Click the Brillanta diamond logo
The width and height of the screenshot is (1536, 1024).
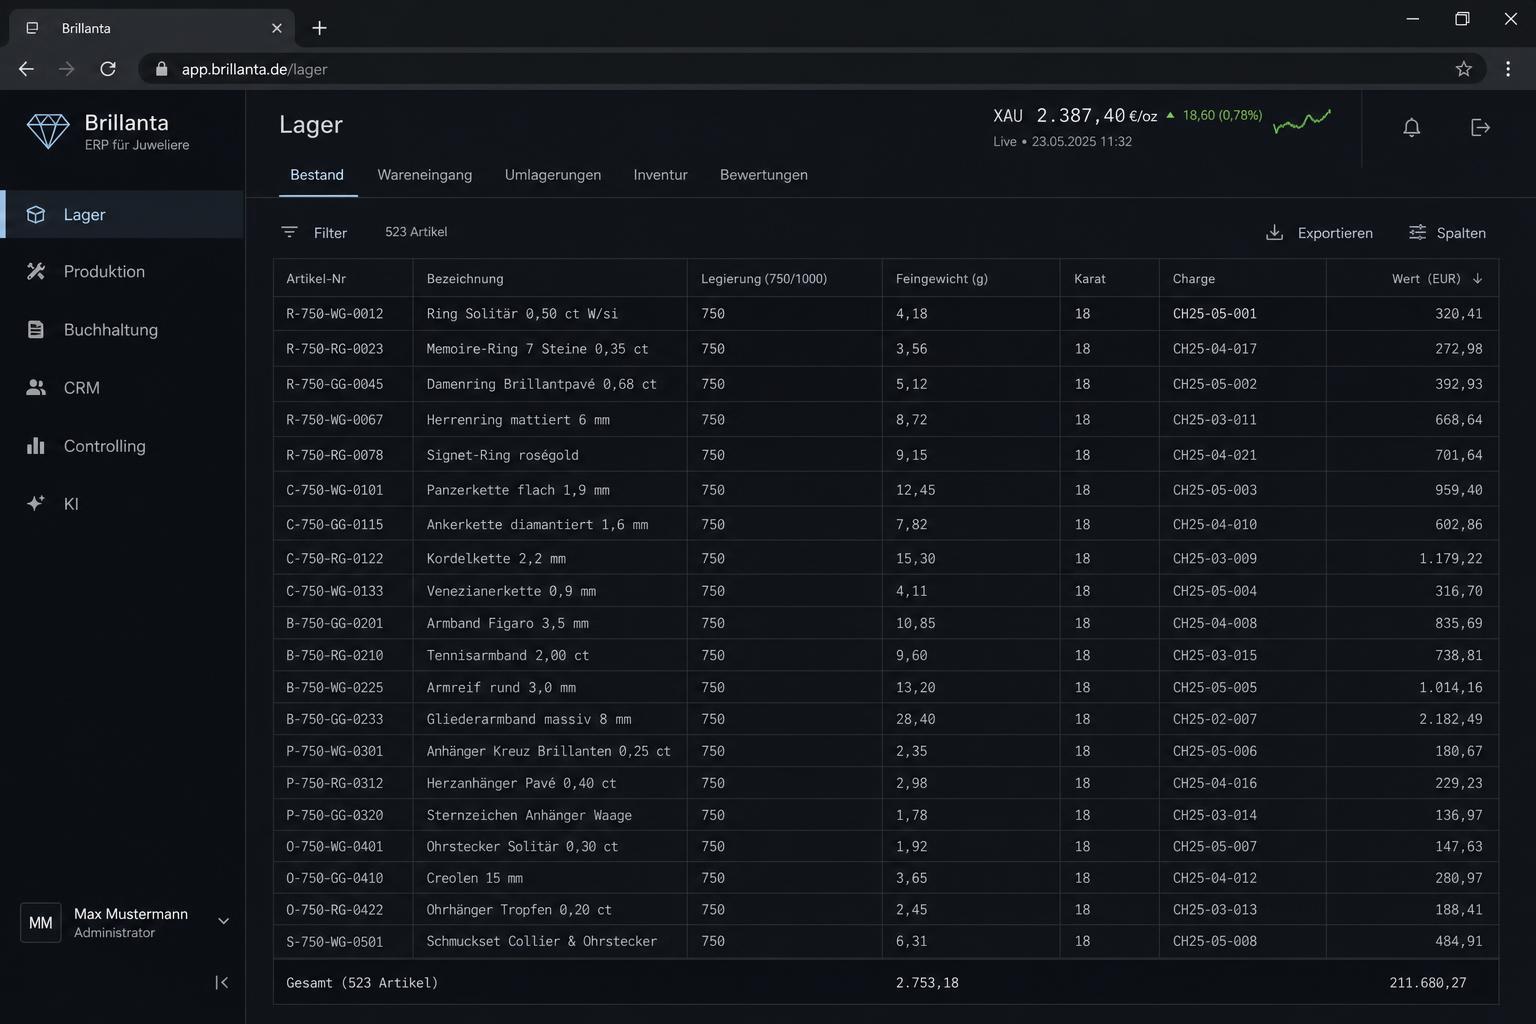[48, 131]
